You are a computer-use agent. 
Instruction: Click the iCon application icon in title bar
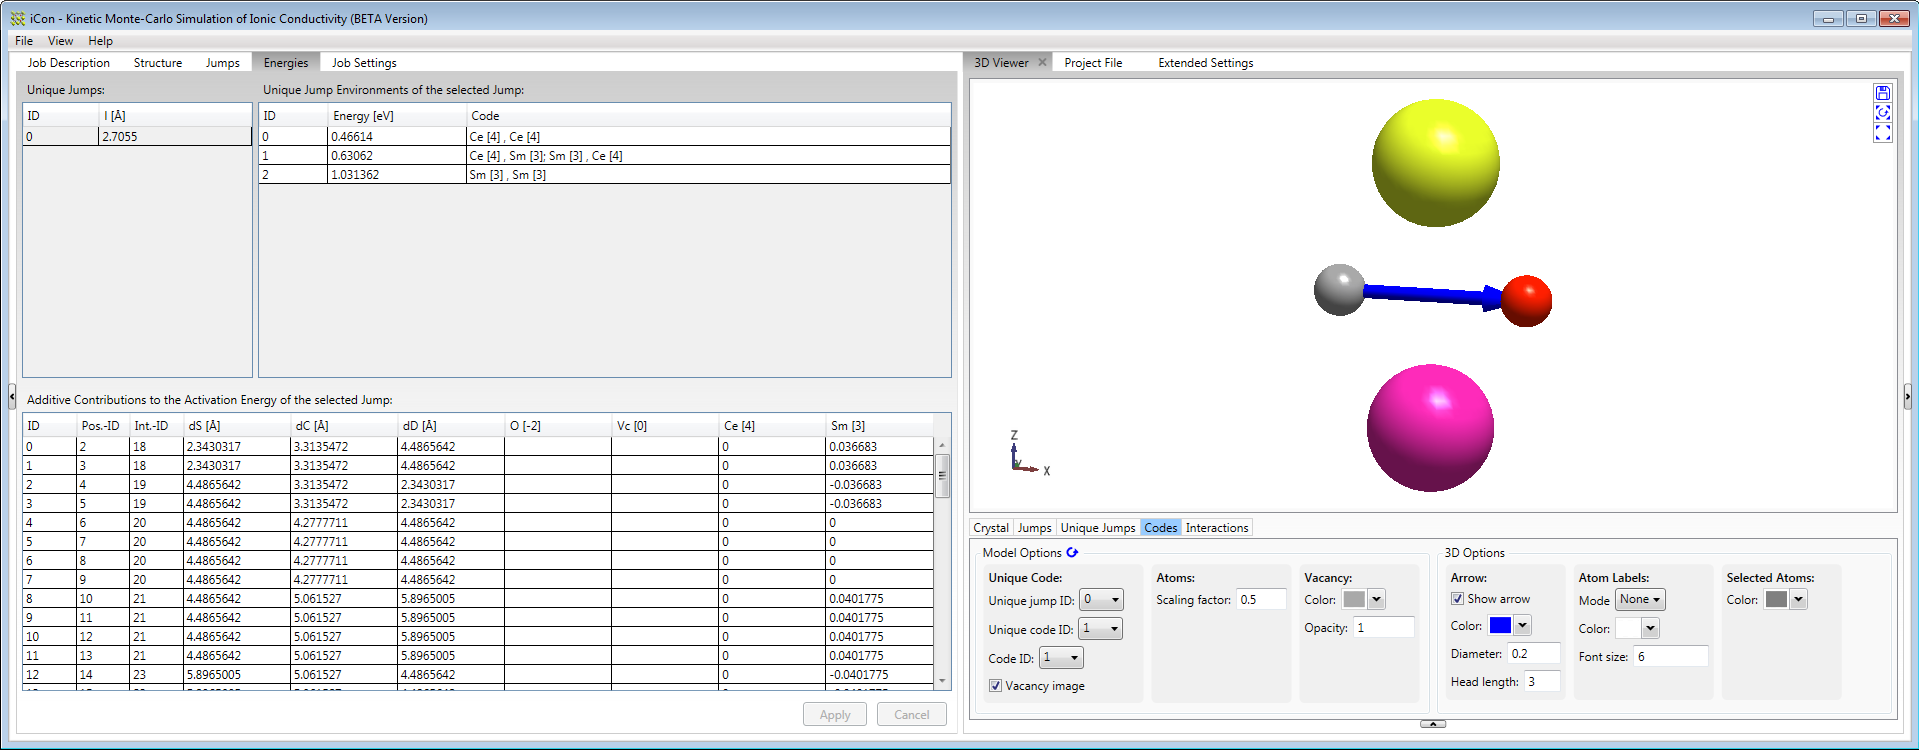tap(18, 18)
